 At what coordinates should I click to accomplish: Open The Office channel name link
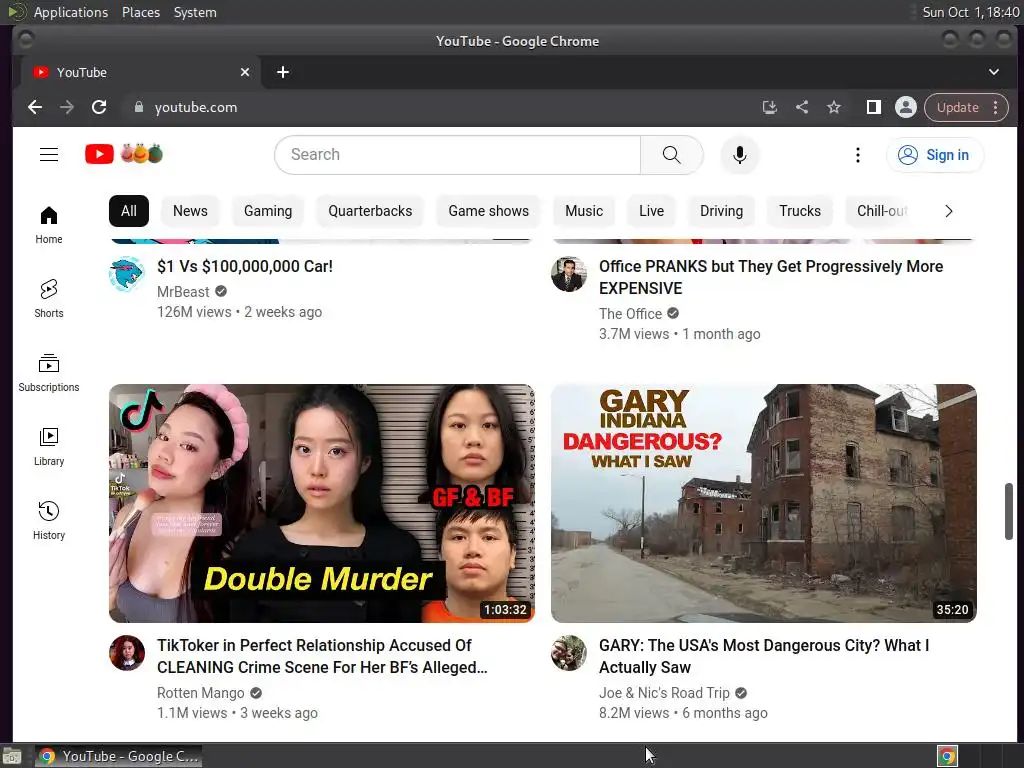click(630, 313)
